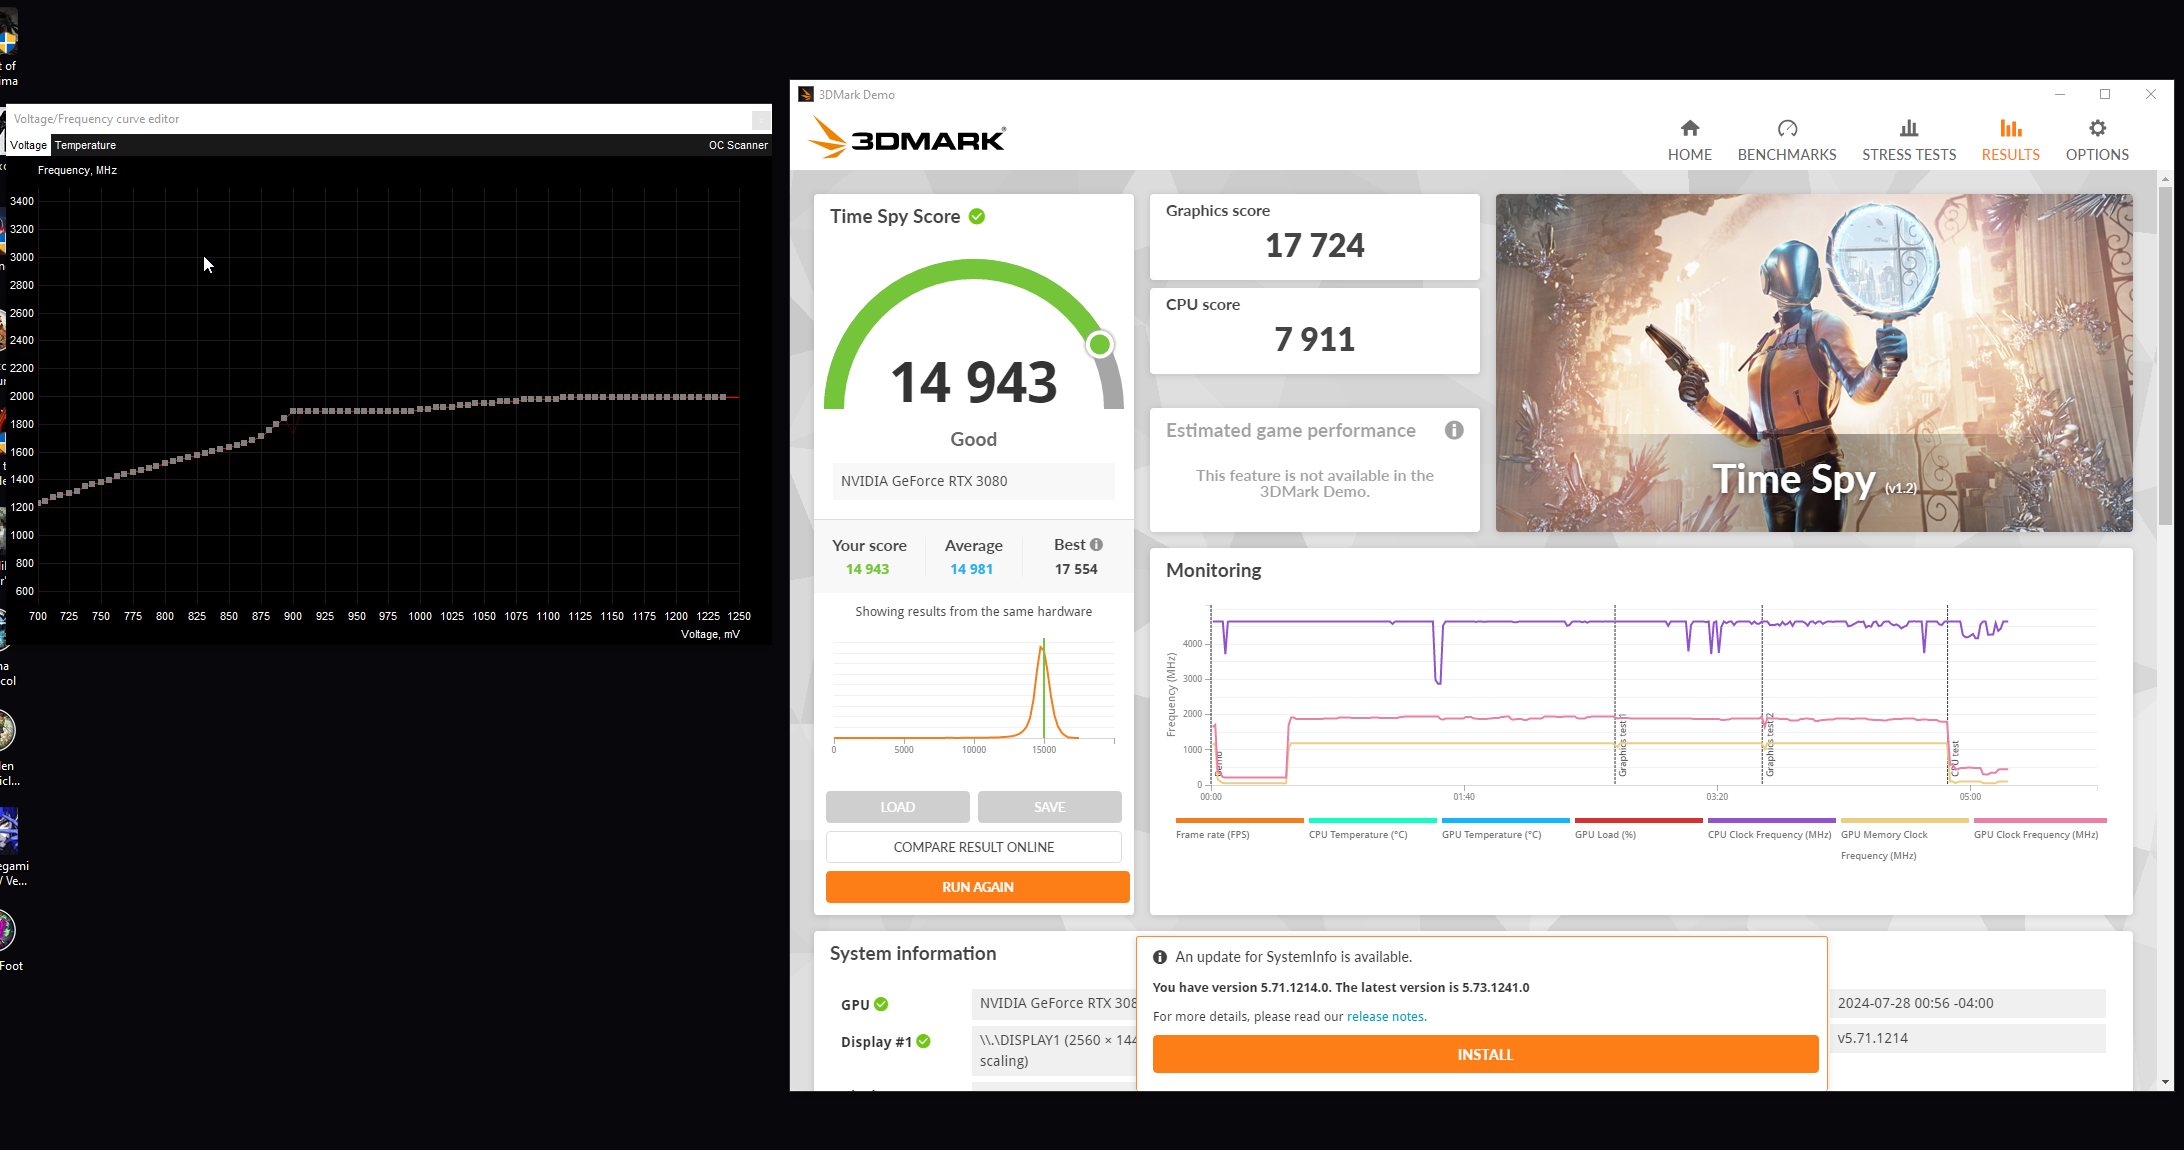The width and height of the screenshot is (2184, 1150).
Task: Install the SystemInfo update
Action: 1485,1054
